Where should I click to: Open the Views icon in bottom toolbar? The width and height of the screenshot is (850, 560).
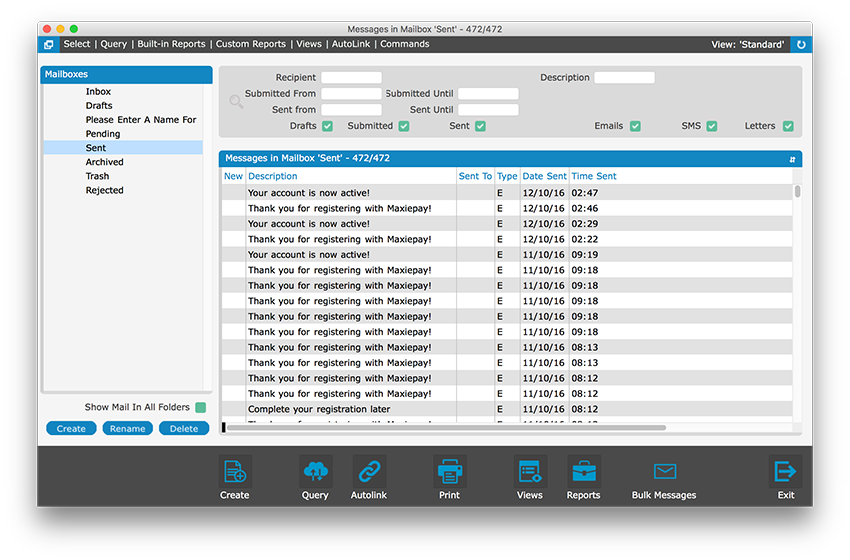(x=530, y=471)
